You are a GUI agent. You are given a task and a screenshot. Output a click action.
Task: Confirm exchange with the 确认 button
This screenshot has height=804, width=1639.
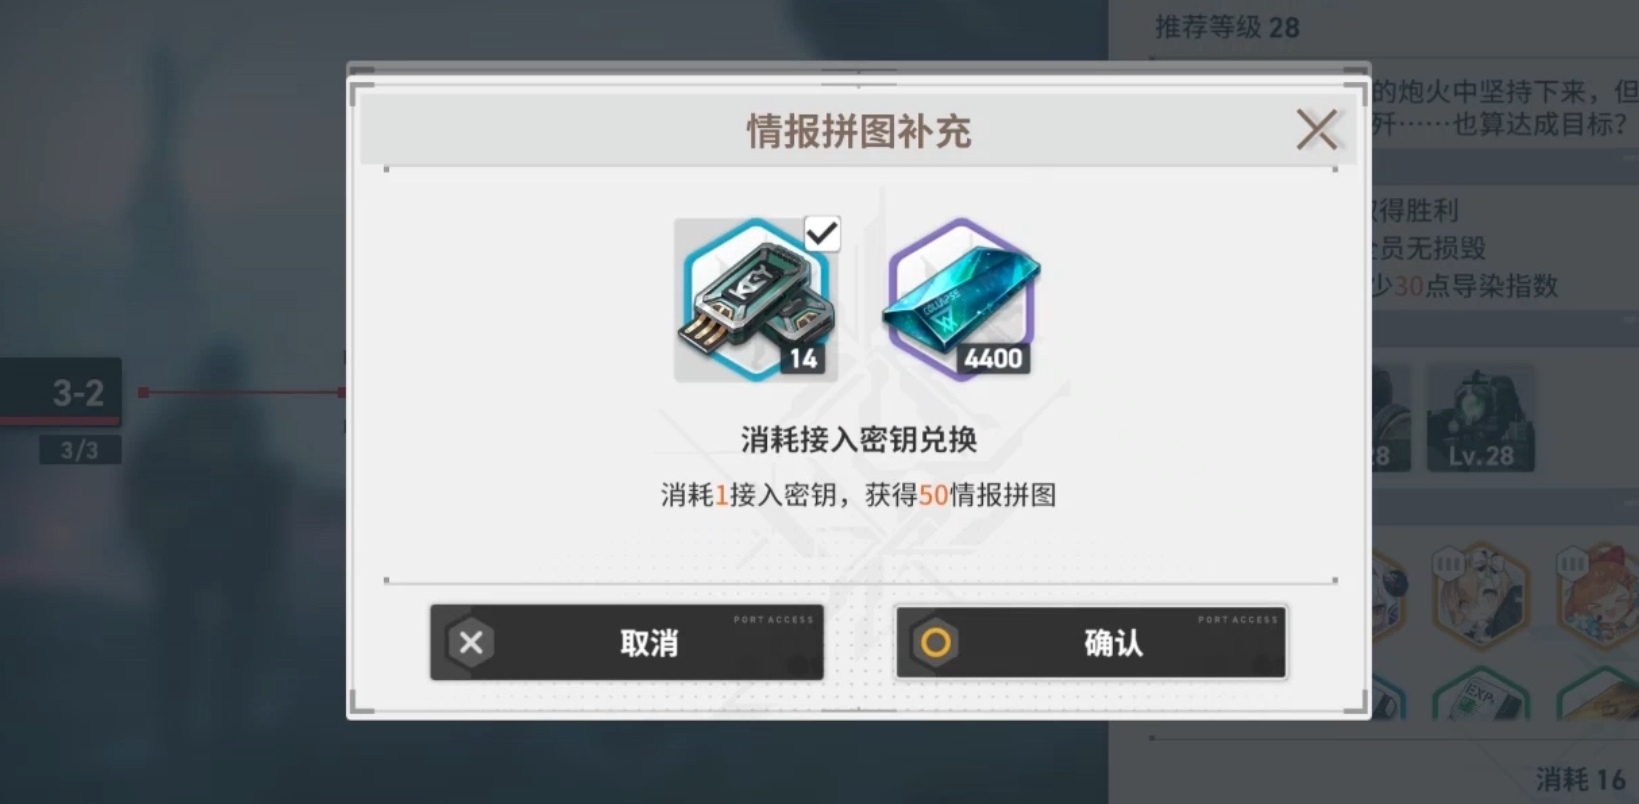pos(1091,642)
